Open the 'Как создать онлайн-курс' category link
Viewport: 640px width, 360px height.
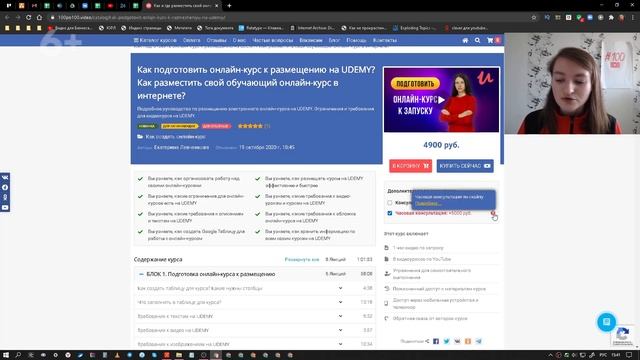coord(176,137)
